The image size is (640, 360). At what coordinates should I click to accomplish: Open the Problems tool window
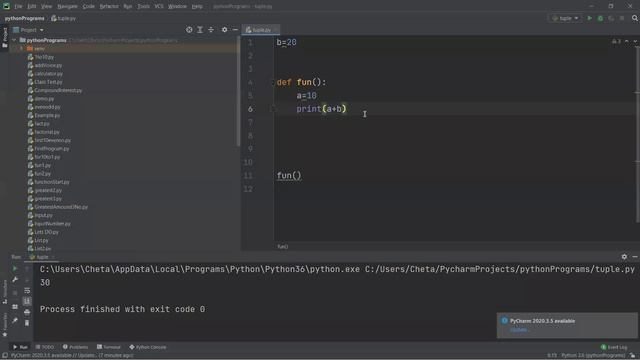pos(76,347)
